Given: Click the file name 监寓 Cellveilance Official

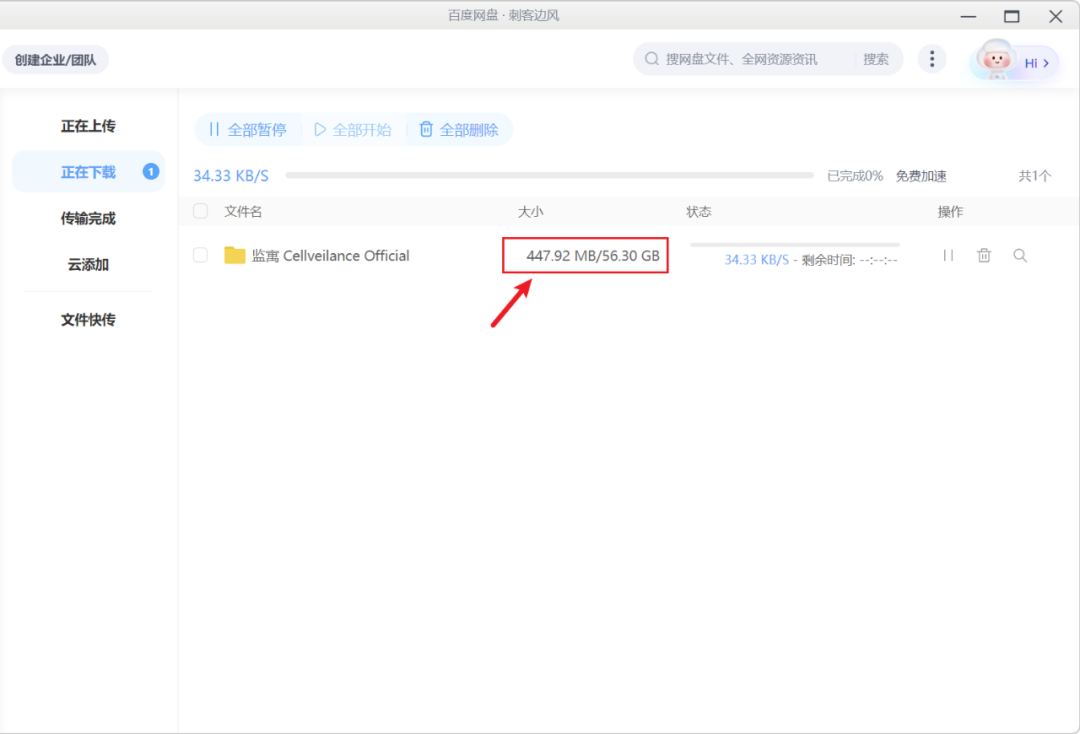Looking at the screenshot, I should (331, 255).
